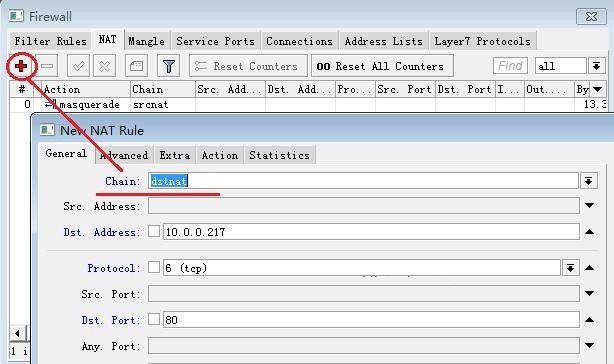Viewport: 614px width, 364px height.
Task: Select the NAT tab
Action: pyautogui.click(x=108, y=40)
